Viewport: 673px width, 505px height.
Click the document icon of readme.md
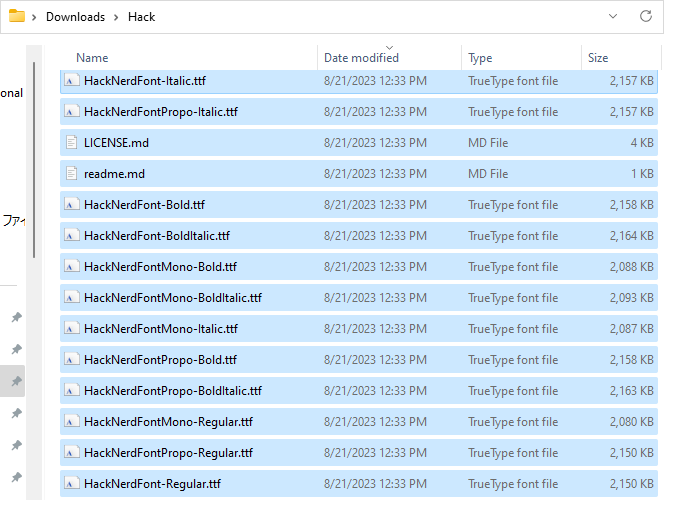tap(72, 173)
